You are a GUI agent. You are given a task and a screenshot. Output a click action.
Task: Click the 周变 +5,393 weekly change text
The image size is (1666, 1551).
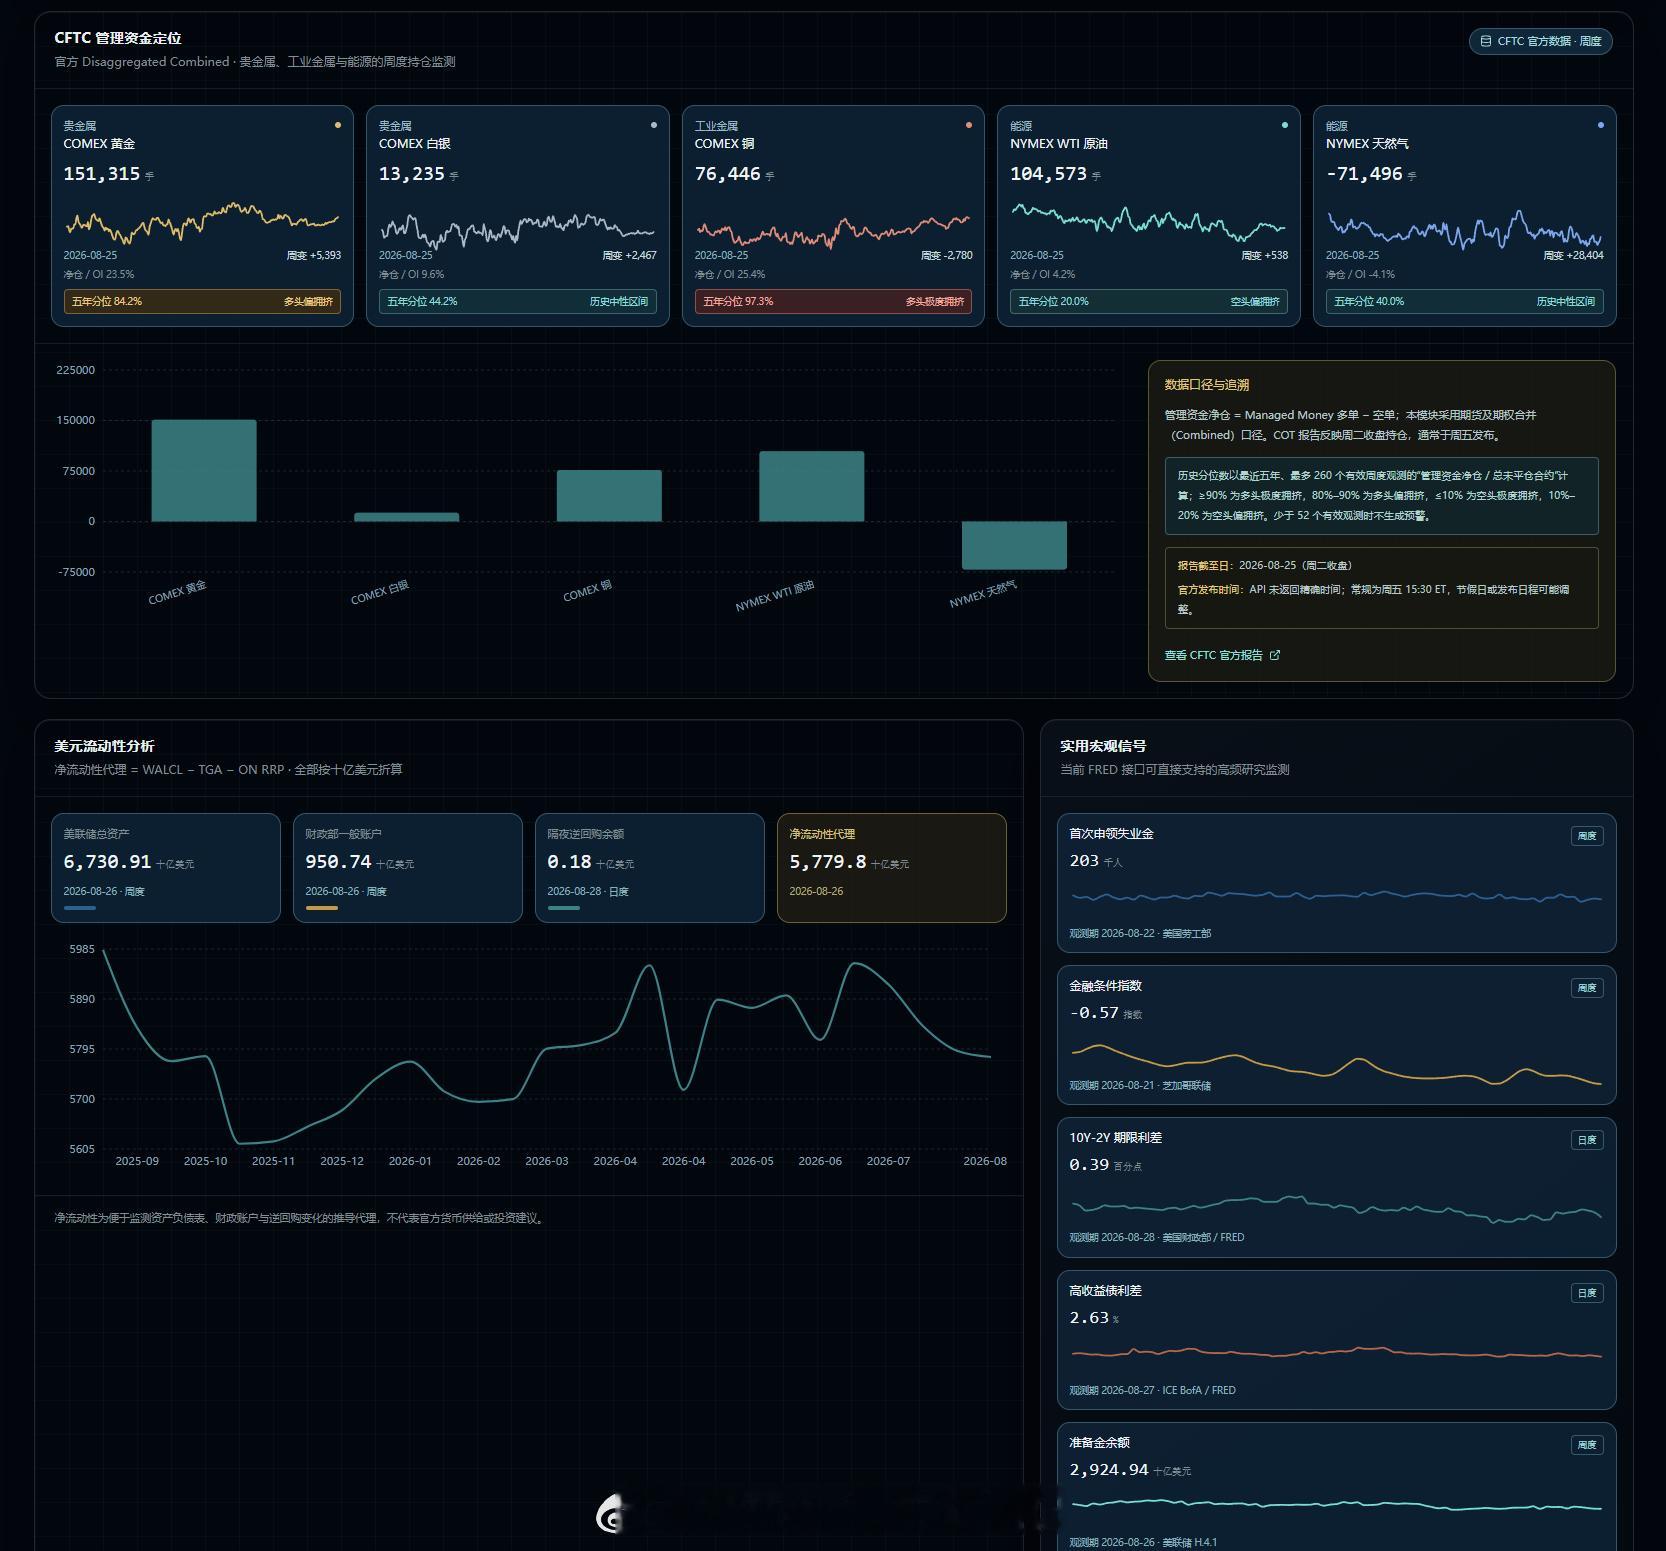(314, 255)
